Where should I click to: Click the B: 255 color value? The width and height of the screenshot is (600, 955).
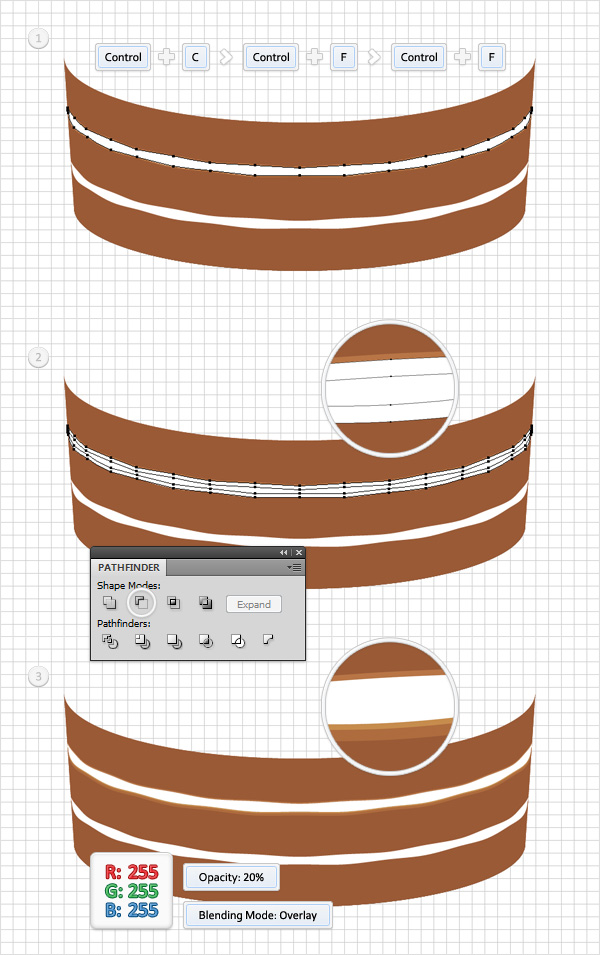pos(132,910)
